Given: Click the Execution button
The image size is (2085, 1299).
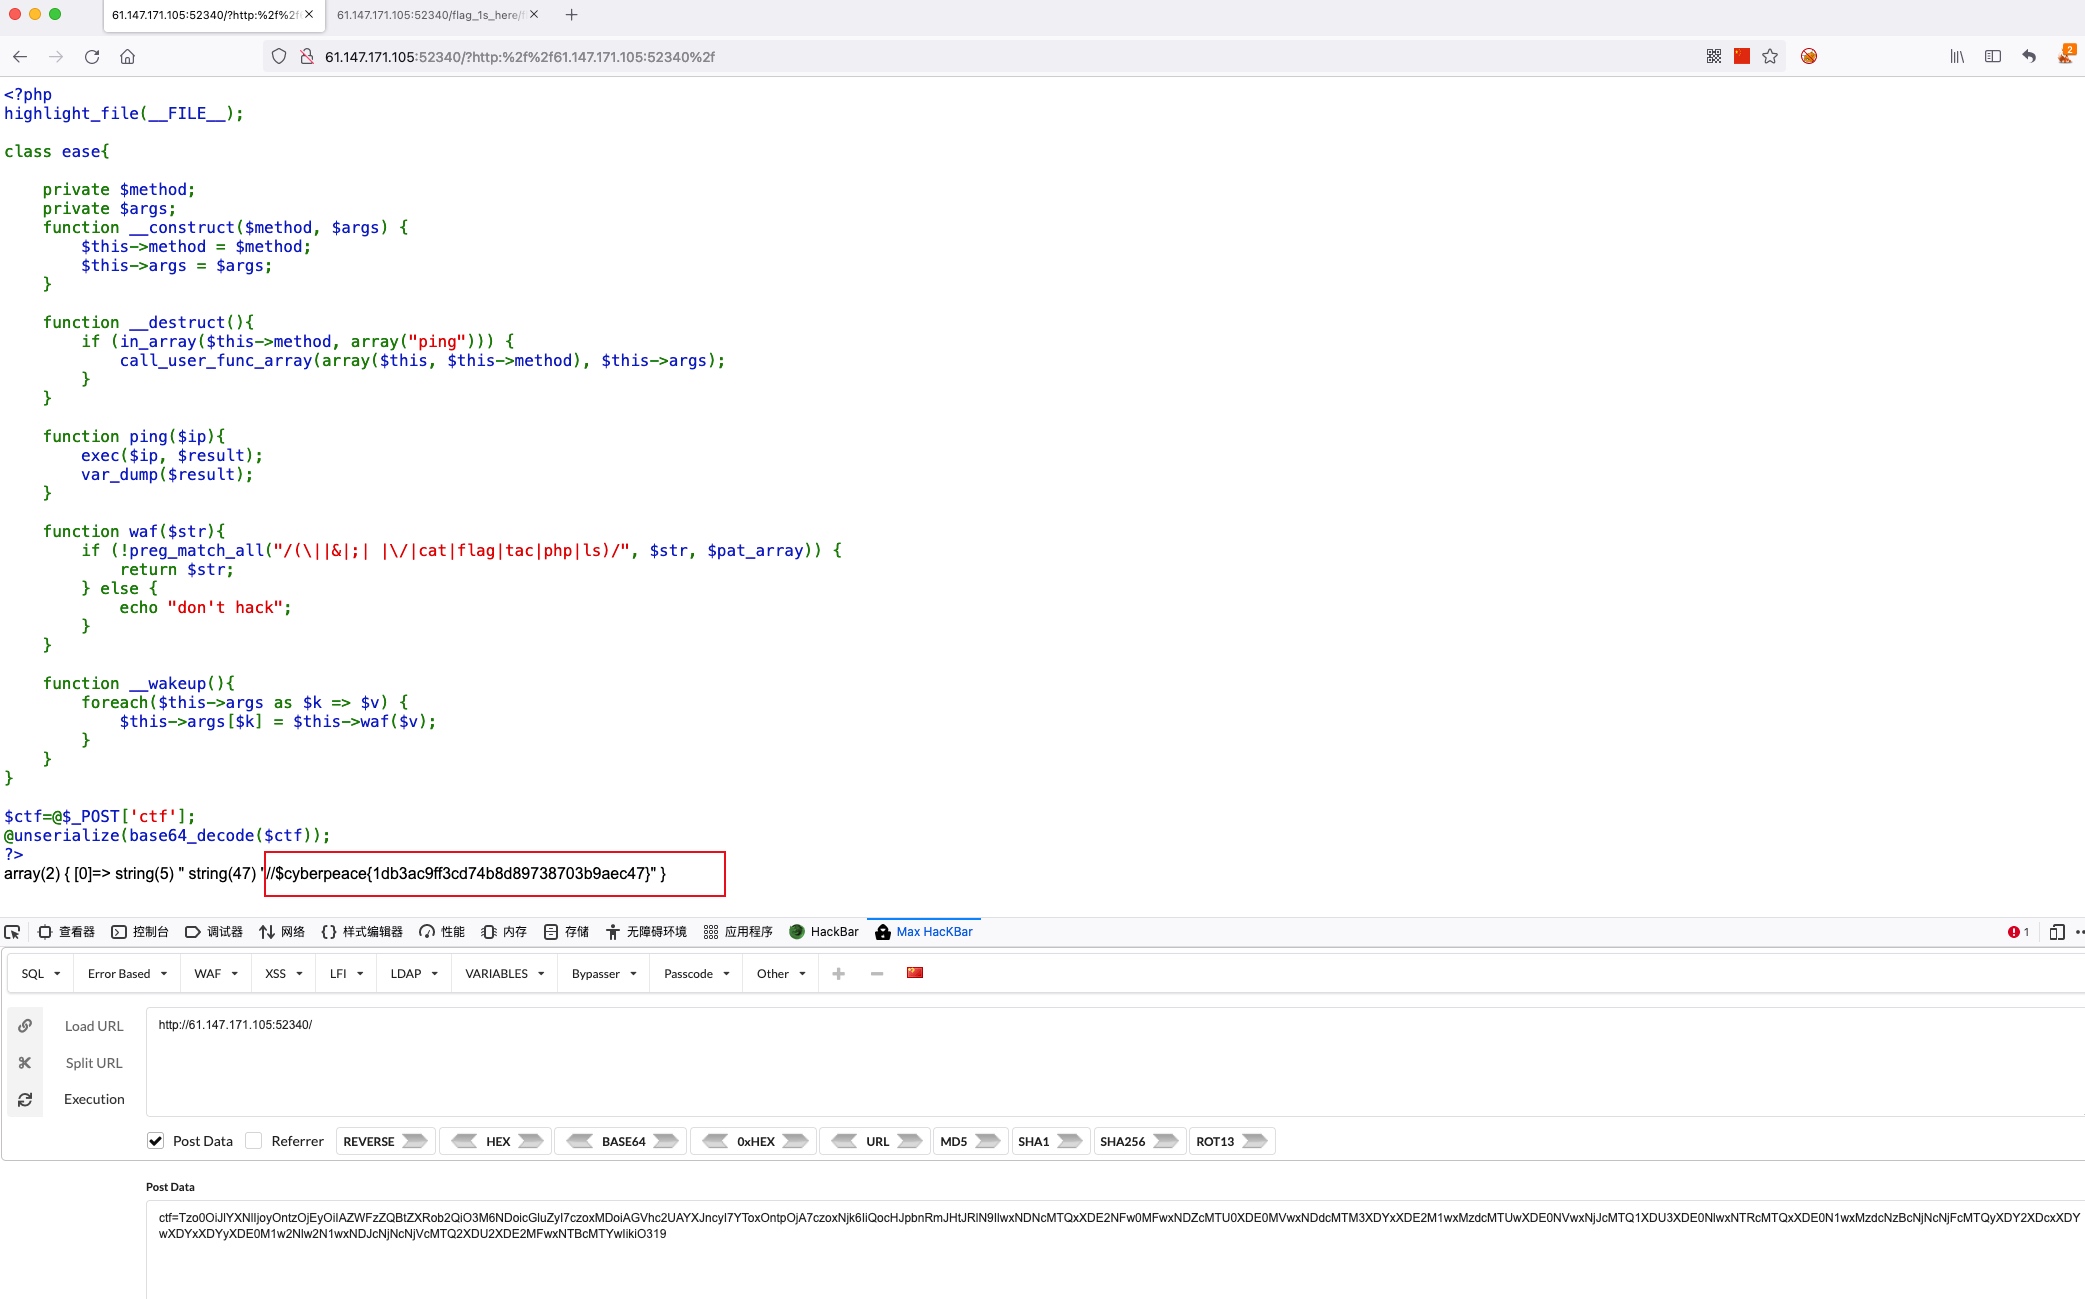Looking at the screenshot, I should point(94,1099).
